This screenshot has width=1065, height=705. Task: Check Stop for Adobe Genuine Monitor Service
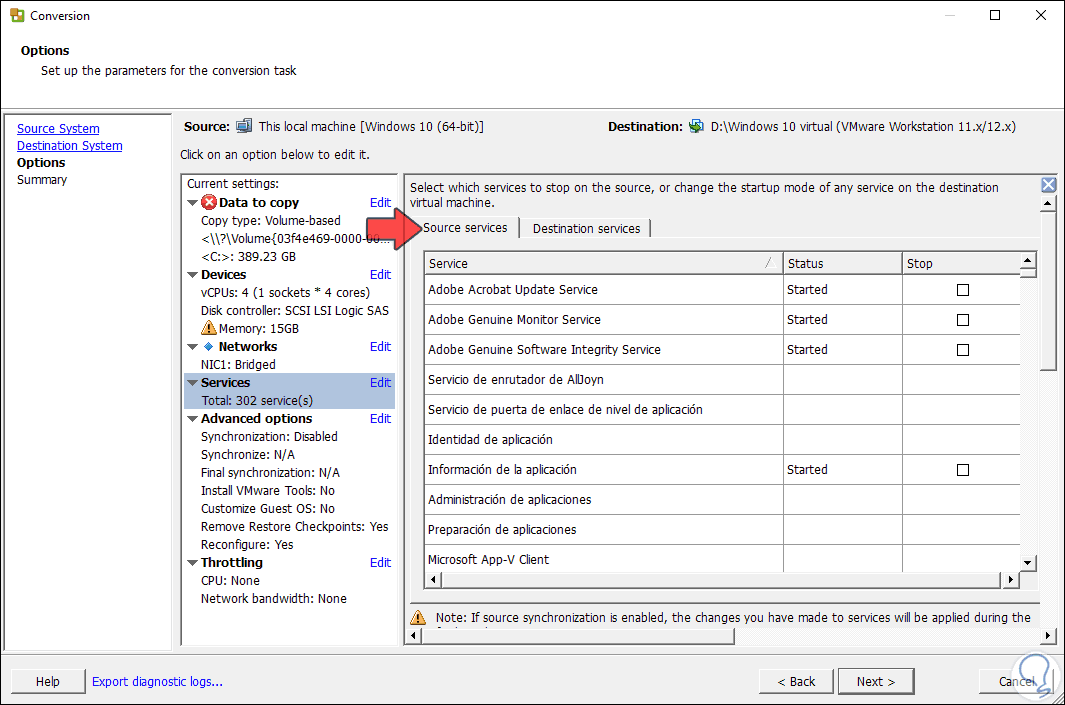coord(963,320)
